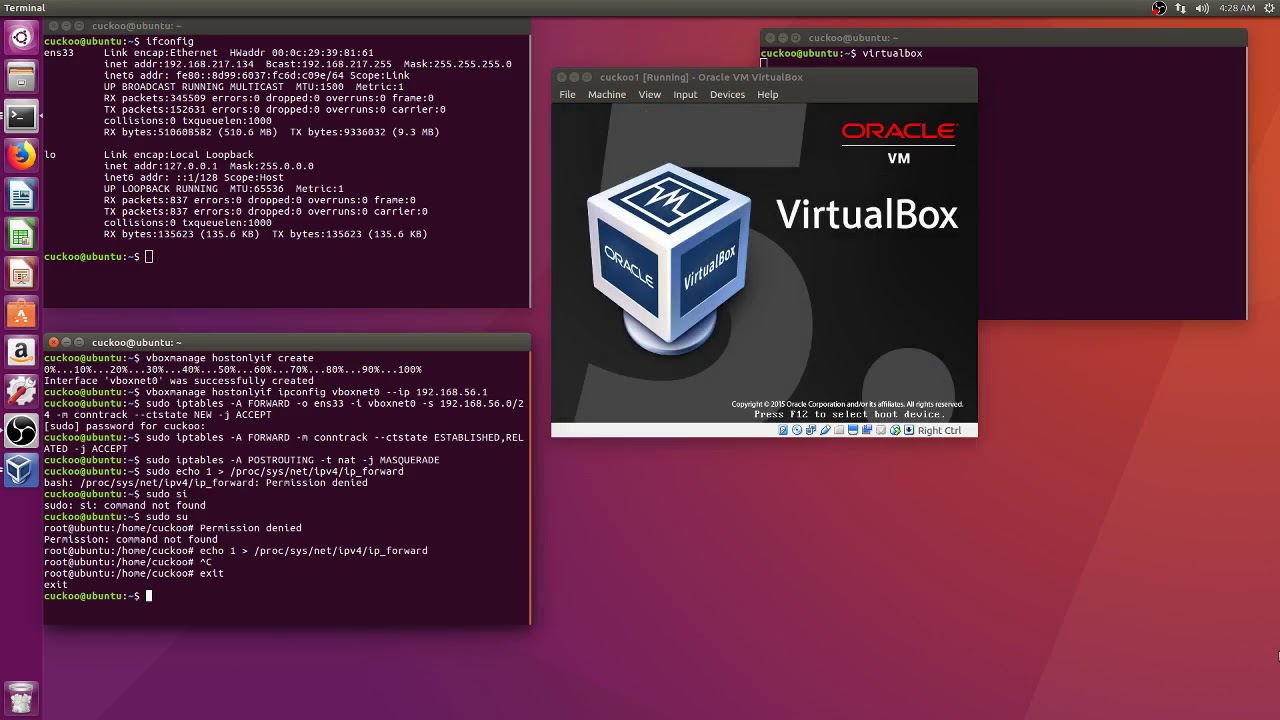
Task: Open the session power menu gear
Action: pos(1267,8)
